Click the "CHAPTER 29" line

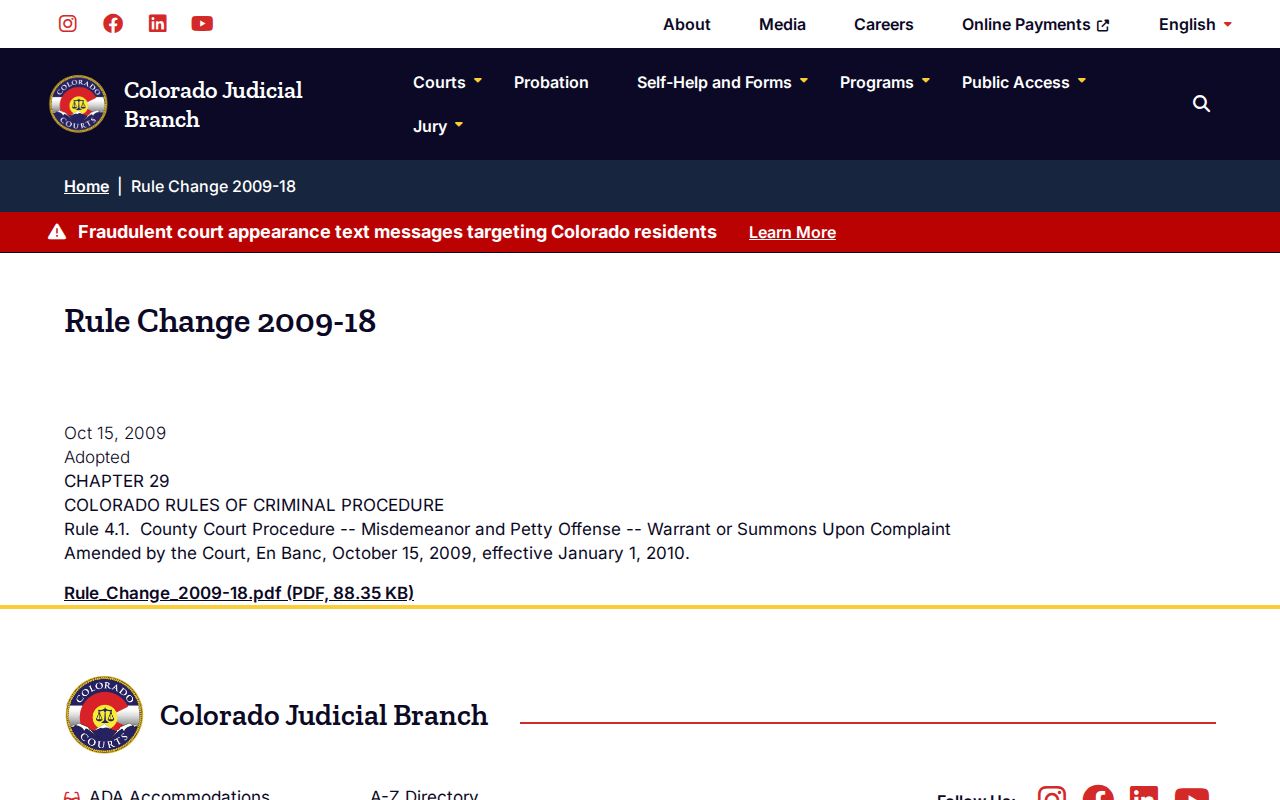tap(117, 481)
